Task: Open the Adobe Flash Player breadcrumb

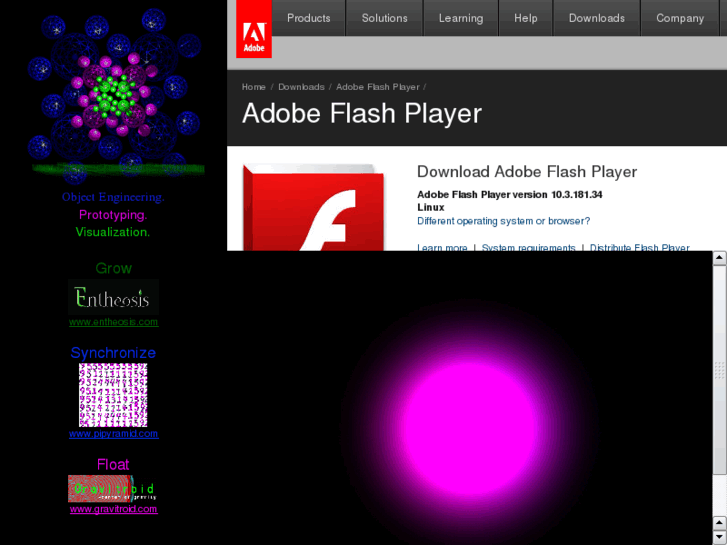Action: 378,87
